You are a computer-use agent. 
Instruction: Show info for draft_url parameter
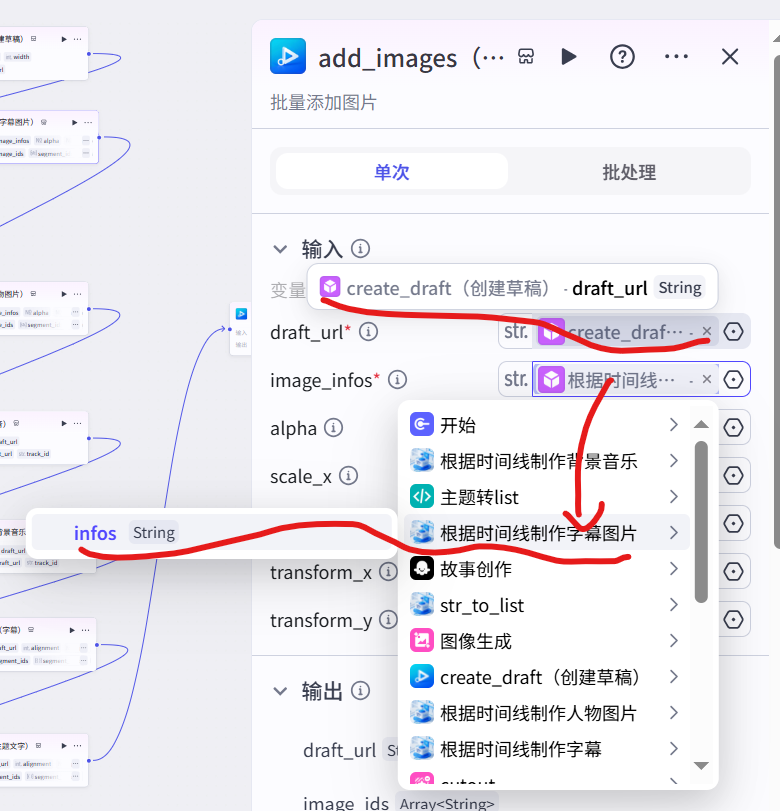coord(368,332)
